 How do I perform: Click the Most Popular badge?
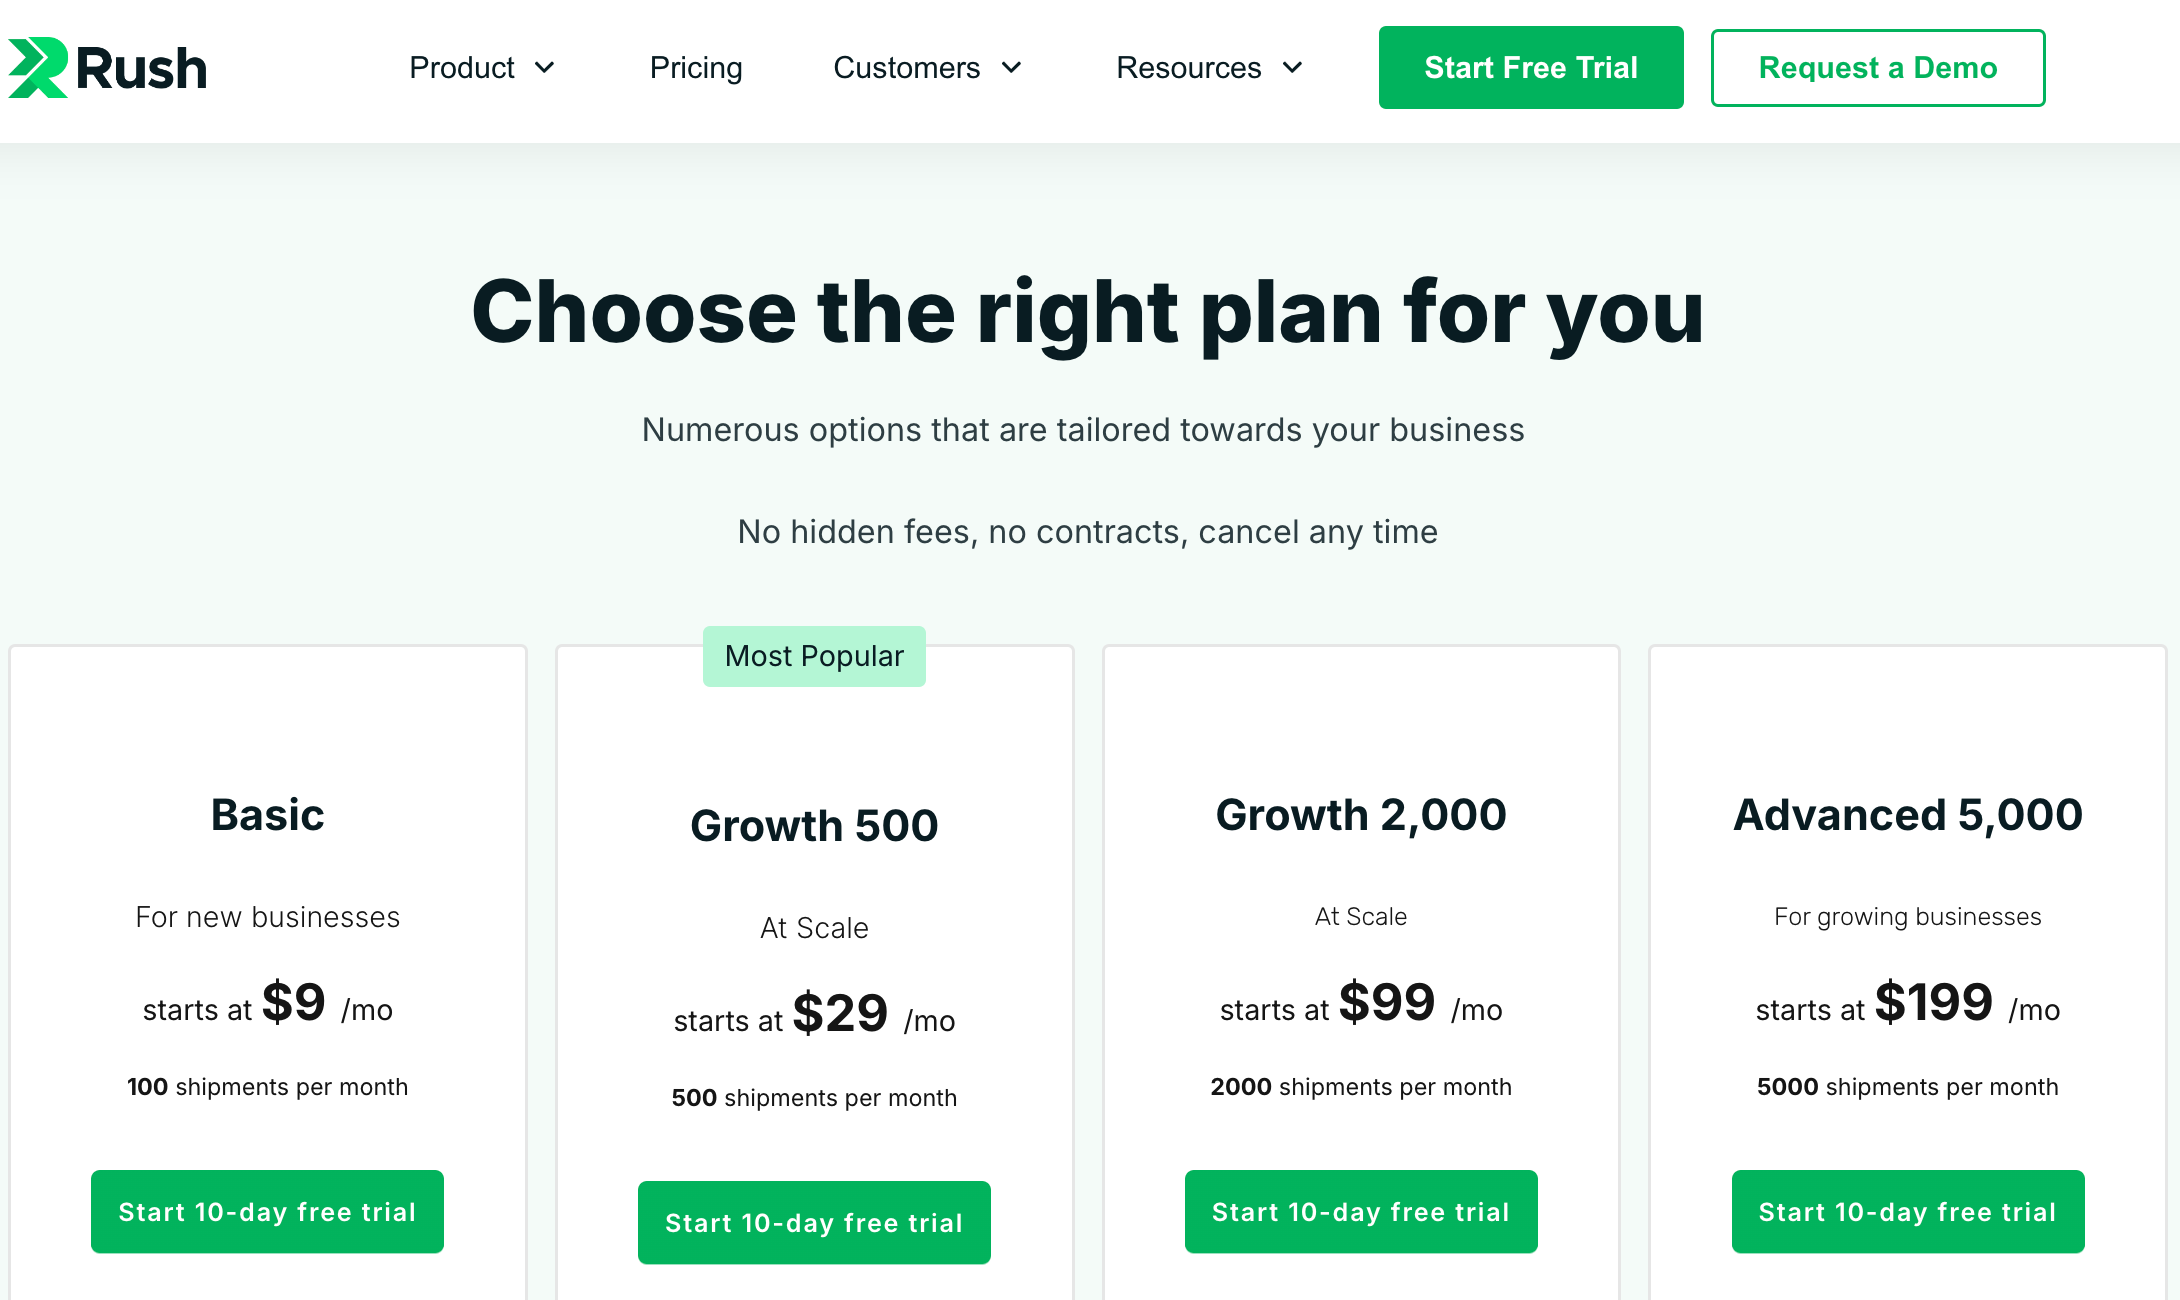pyautogui.click(x=814, y=656)
